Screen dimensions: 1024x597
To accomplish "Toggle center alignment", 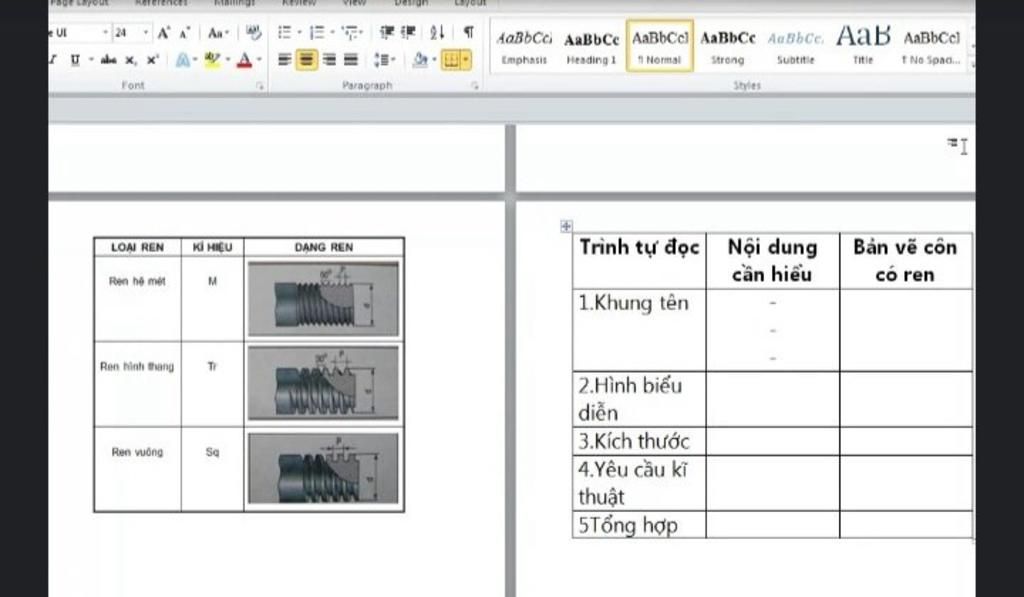I will coord(306,60).
